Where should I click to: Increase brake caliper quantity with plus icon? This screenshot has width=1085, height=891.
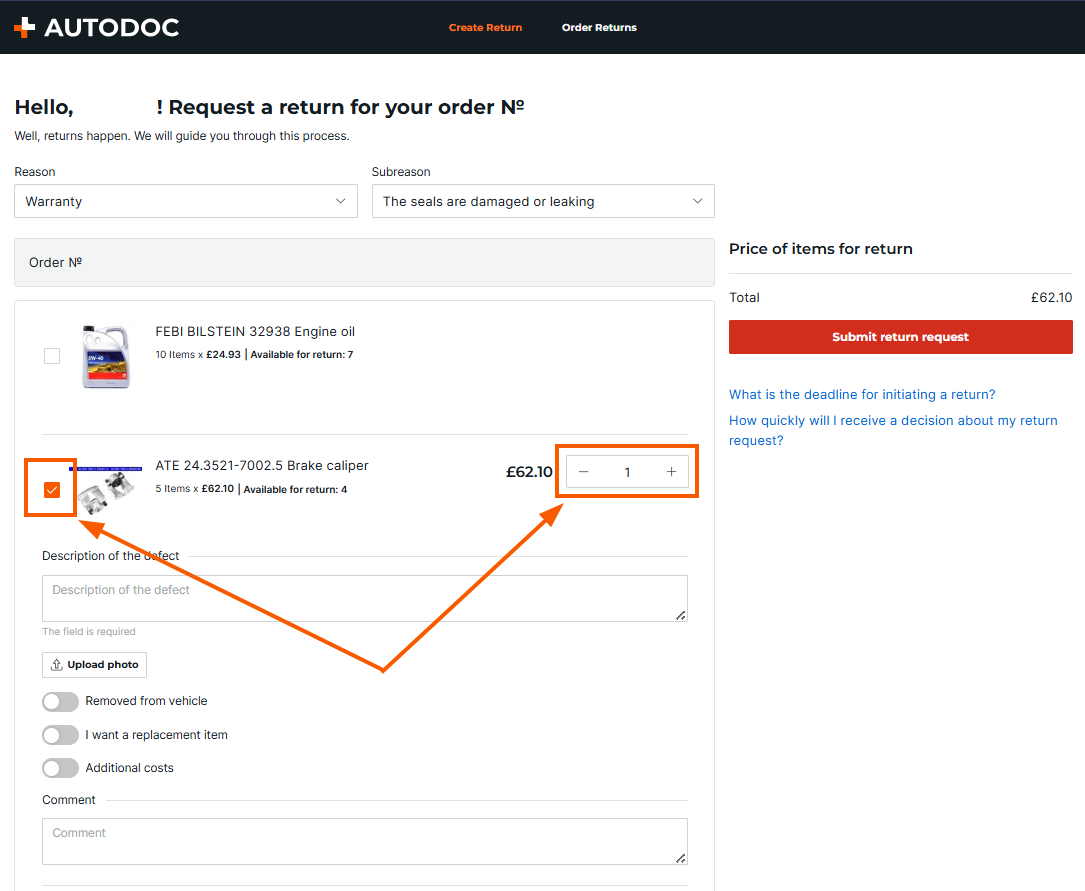click(671, 472)
